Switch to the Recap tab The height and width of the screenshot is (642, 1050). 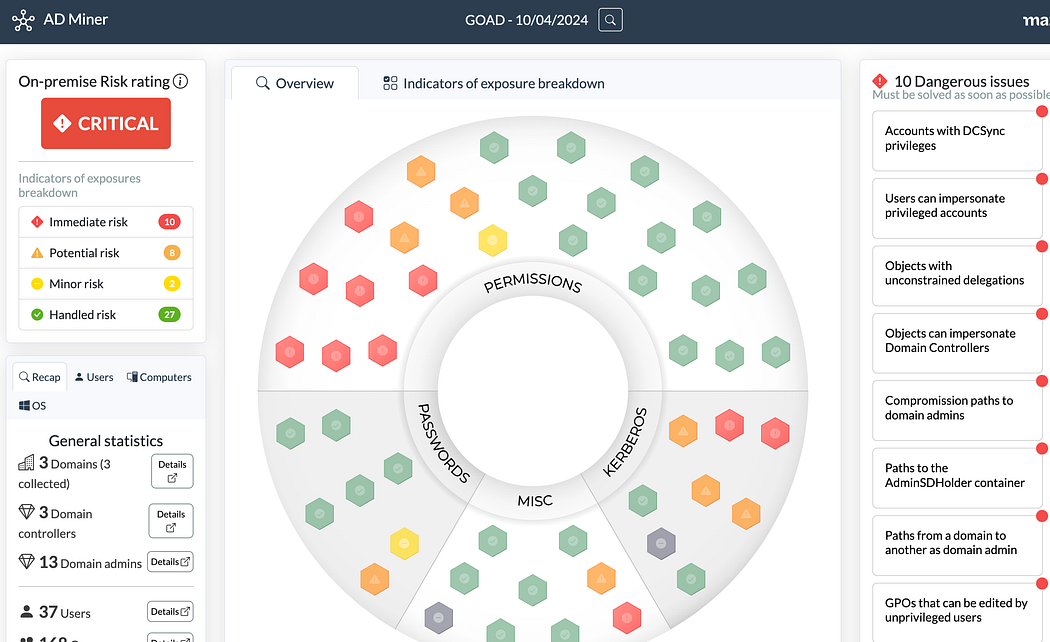[40, 377]
